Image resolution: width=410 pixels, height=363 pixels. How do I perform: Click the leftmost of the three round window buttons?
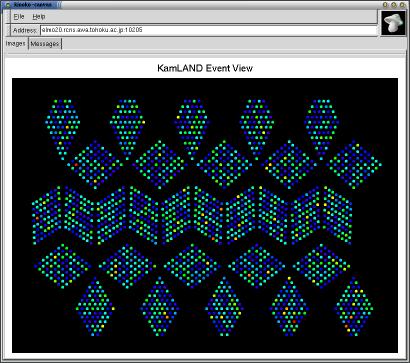click(x=385, y=5)
